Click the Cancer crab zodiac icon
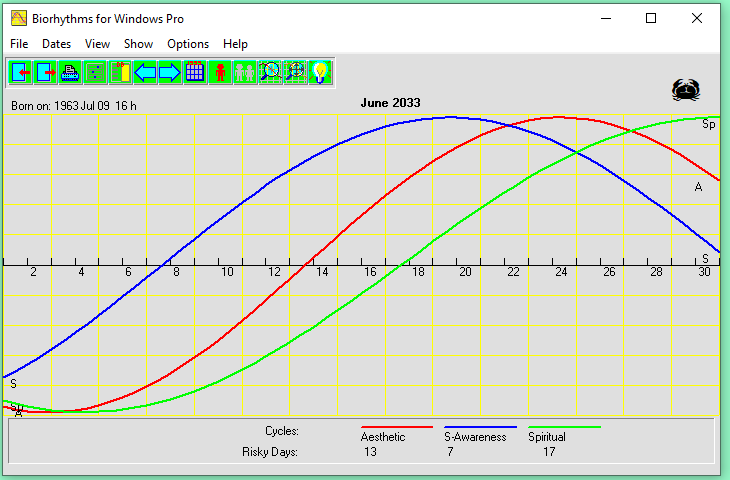This screenshot has height=480, width=730. point(686,90)
